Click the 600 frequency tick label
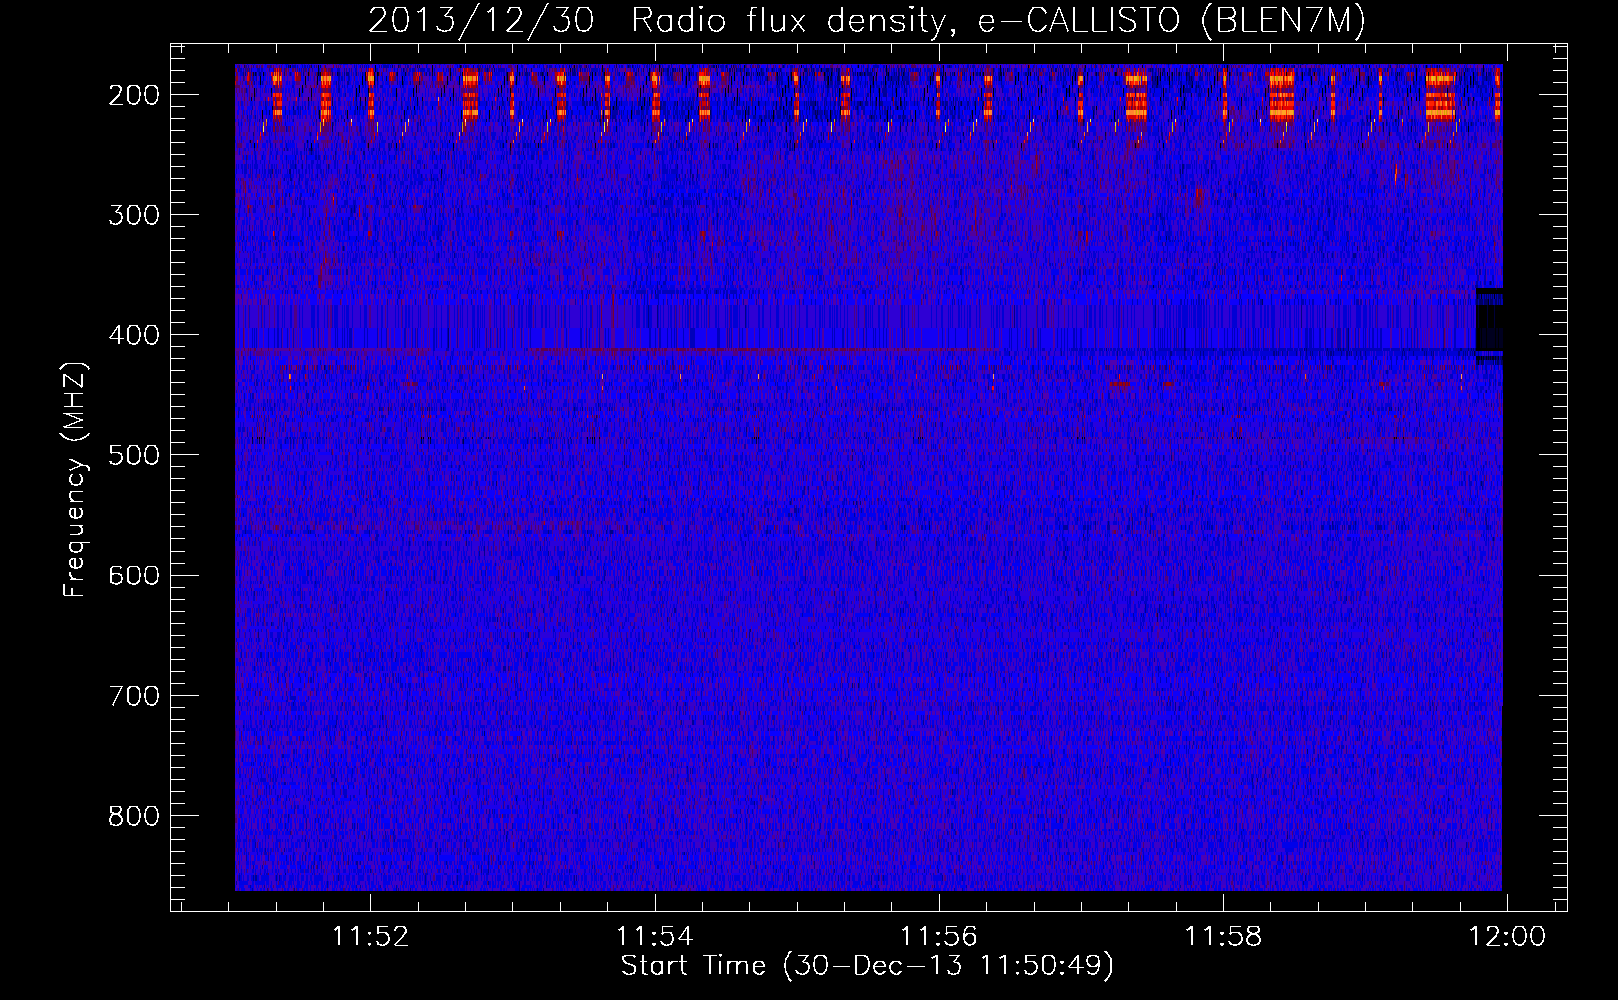 coord(133,575)
